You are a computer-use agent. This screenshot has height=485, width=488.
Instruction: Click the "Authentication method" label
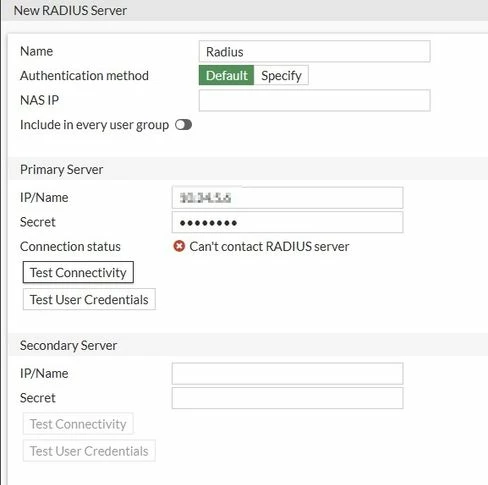pos(84,76)
